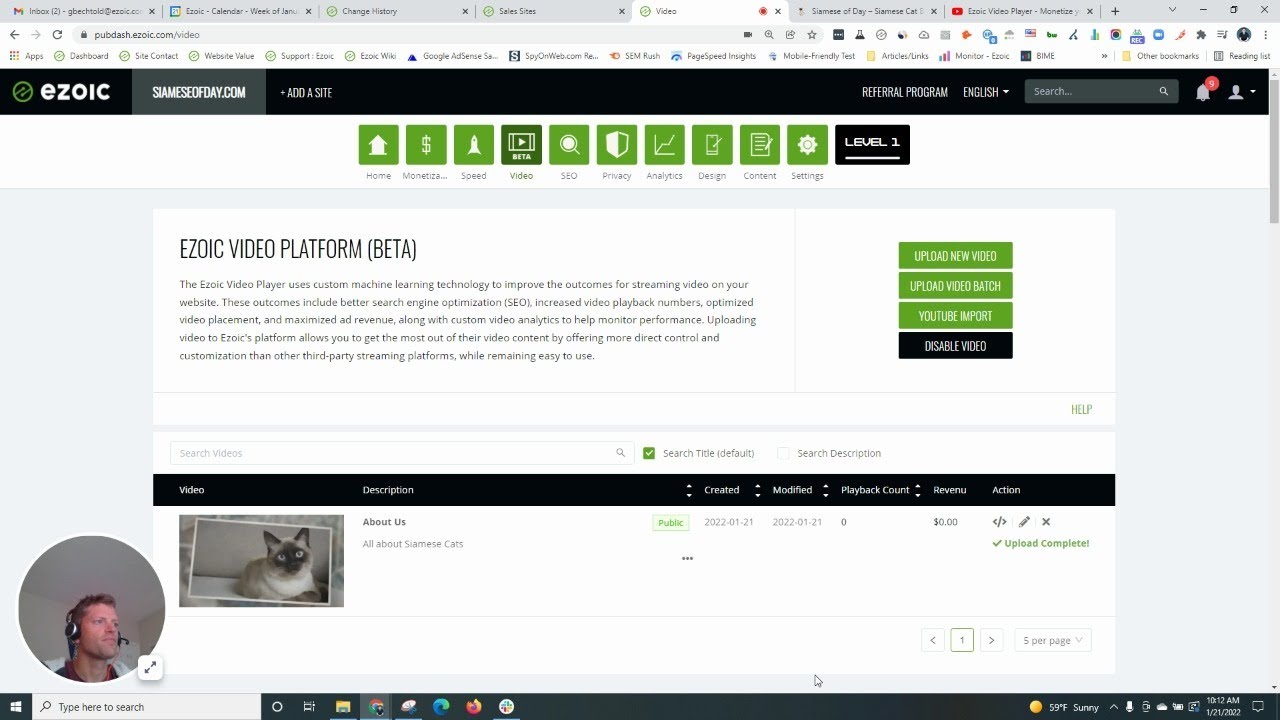Open the Privacy shield icon
1280x720 pixels.
pos(617,145)
